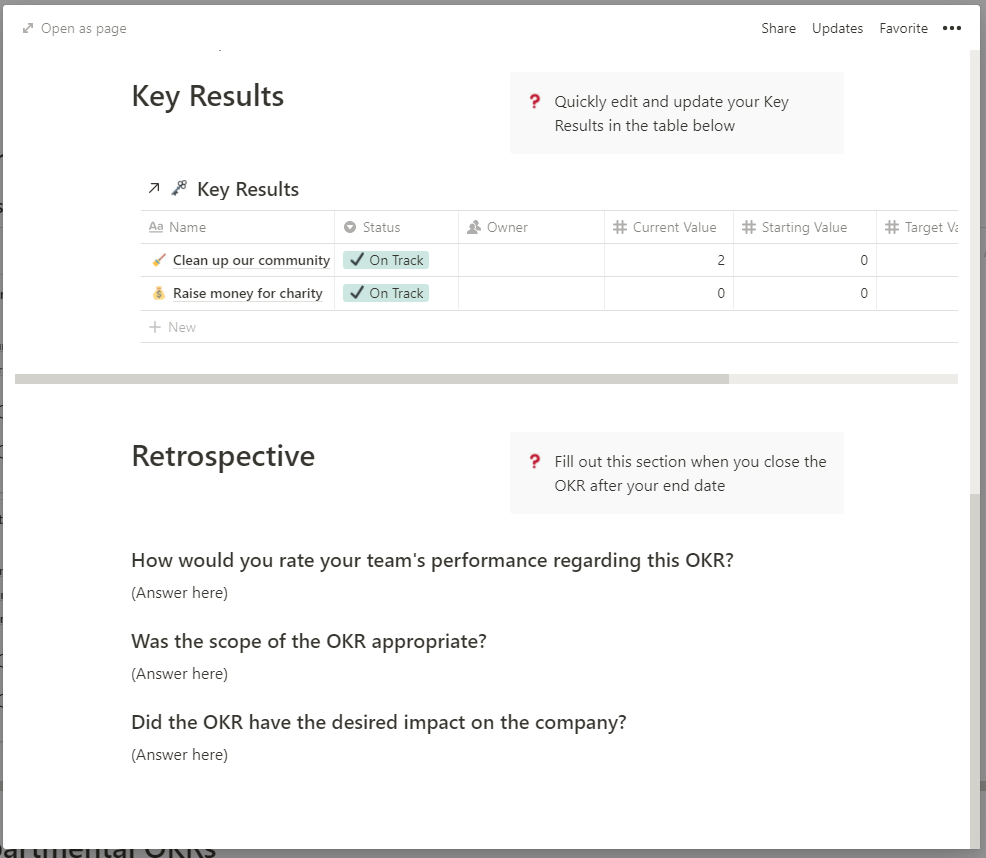
Task: Open the three-dot more options menu
Action: point(951,28)
